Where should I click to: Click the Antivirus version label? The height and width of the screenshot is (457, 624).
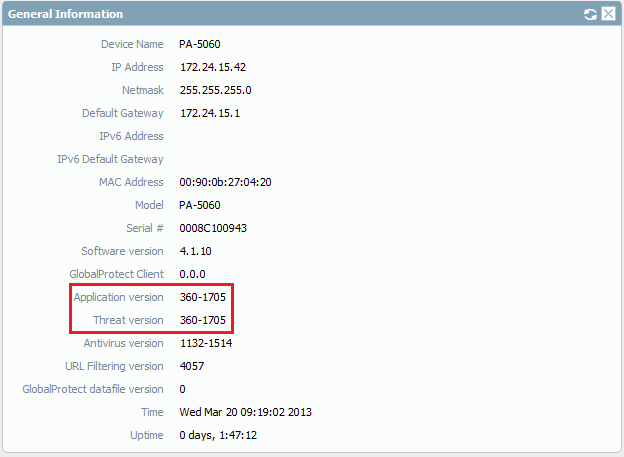tap(123, 344)
